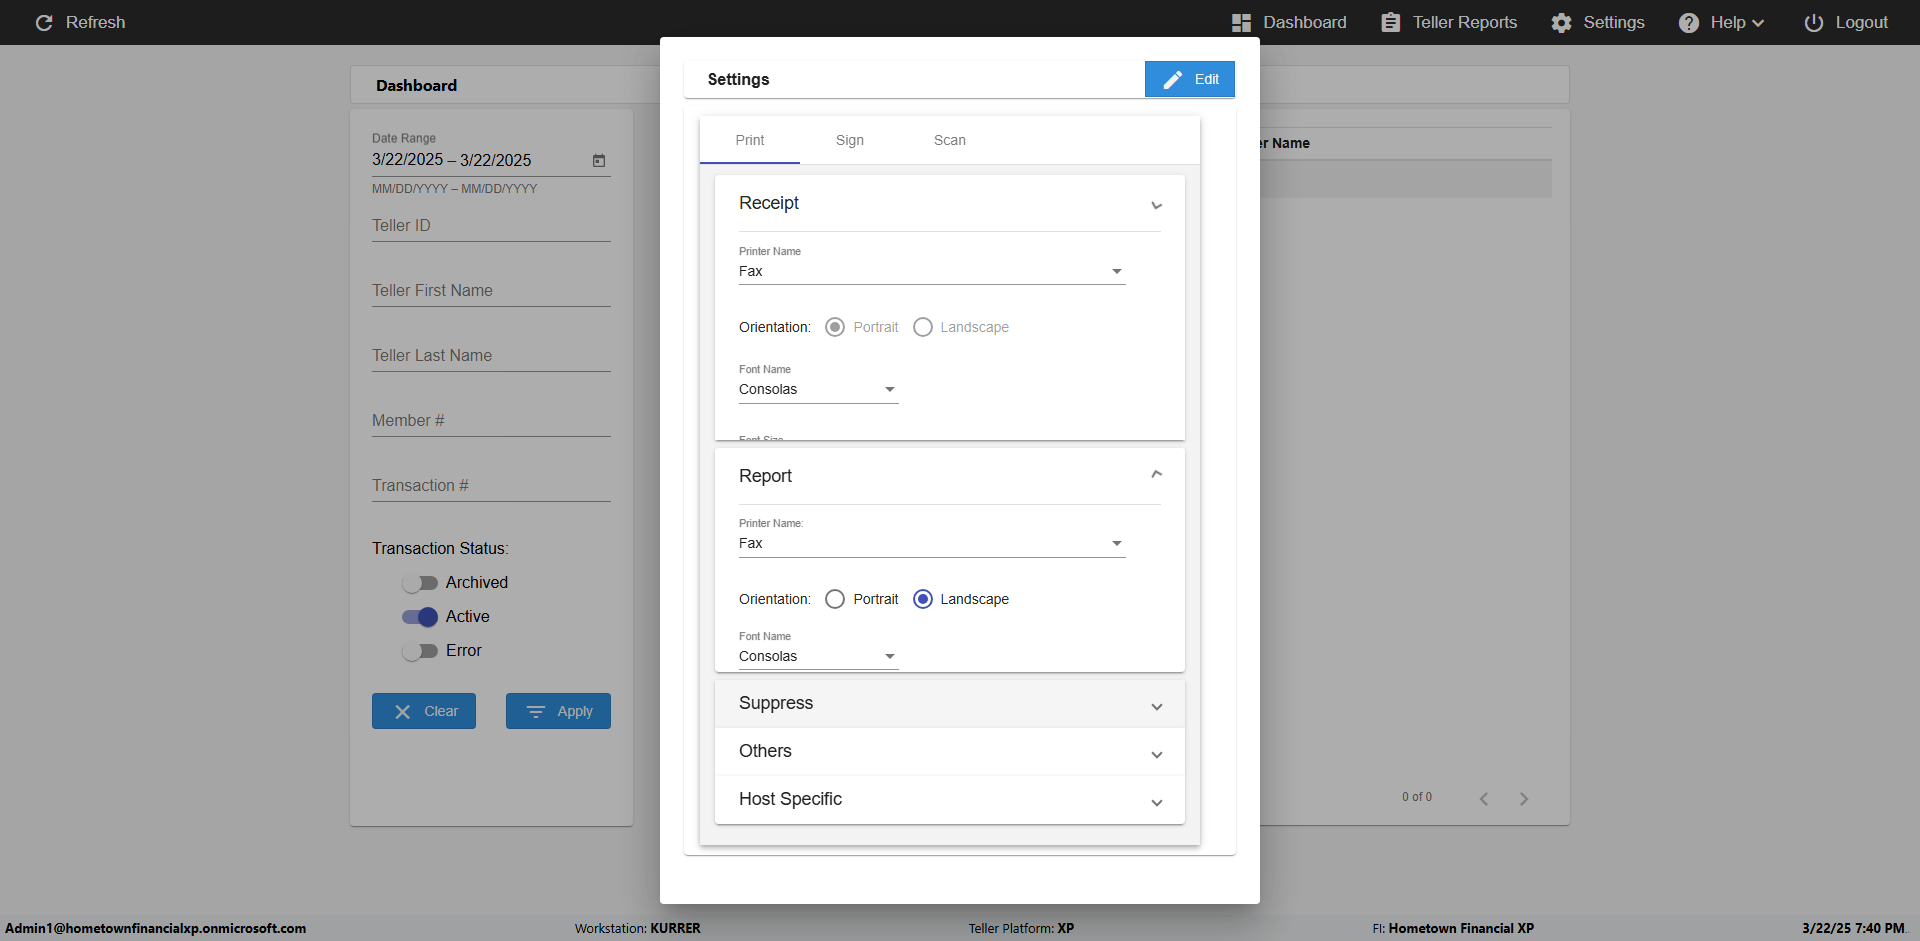Go to next page arrow
Image resolution: width=1920 pixels, height=941 pixels.
[1524, 798]
